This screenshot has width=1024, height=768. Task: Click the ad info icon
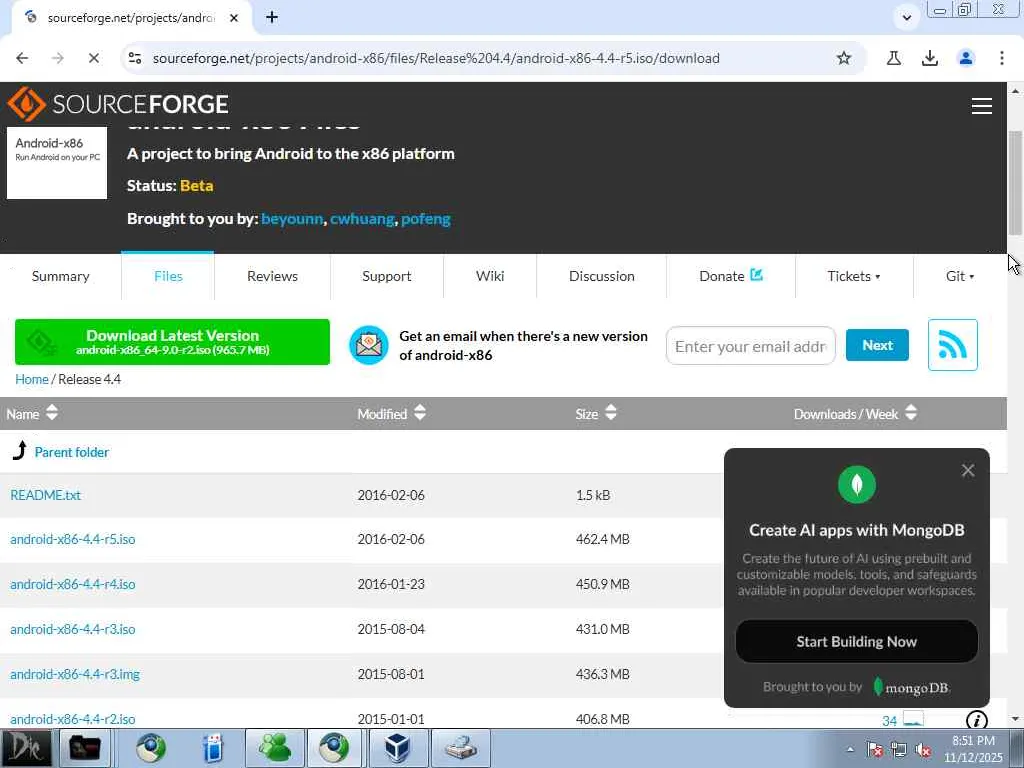pos(976,720)
